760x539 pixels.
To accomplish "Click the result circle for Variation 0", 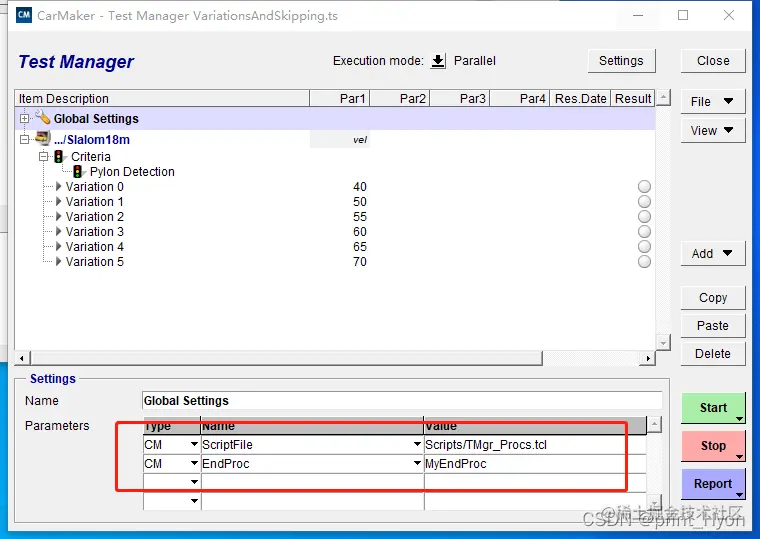I will [x=644, y=187].
